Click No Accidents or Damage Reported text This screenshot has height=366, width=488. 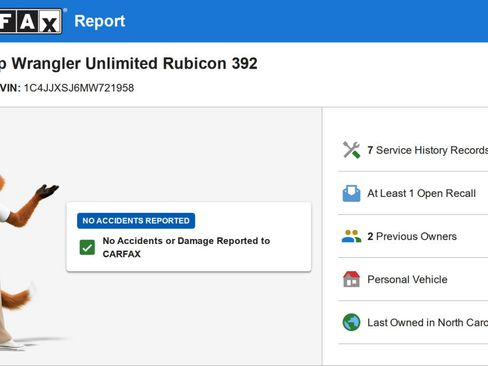click(x=186, y=247)
